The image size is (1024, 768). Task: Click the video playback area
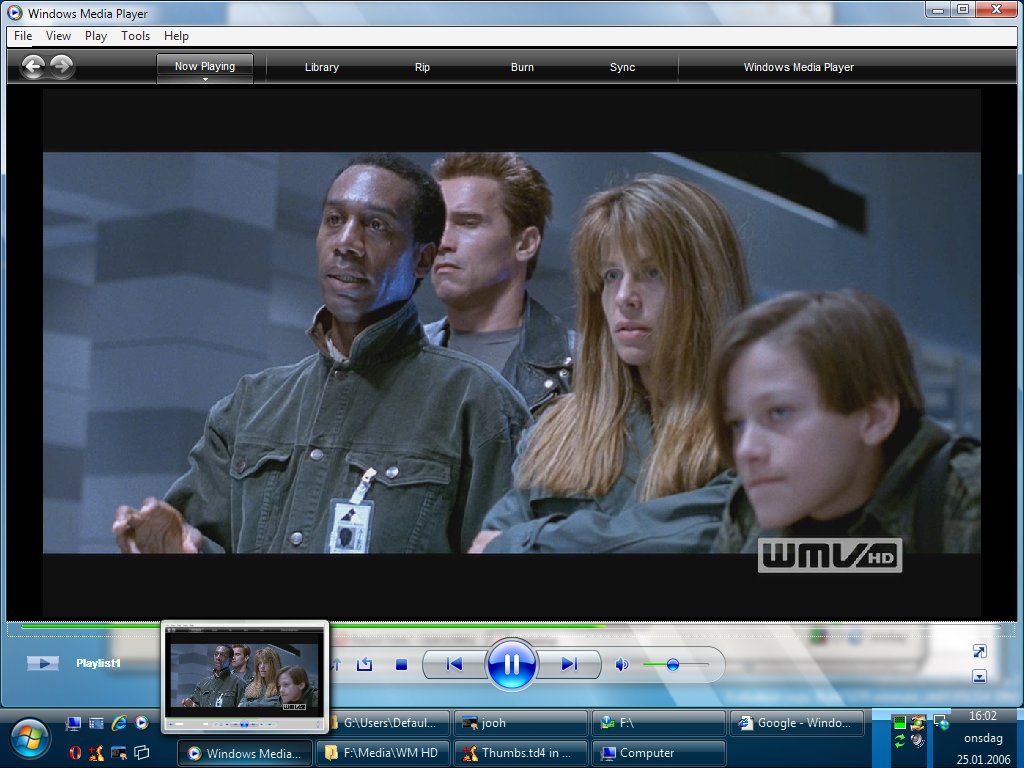click(511, 353)
